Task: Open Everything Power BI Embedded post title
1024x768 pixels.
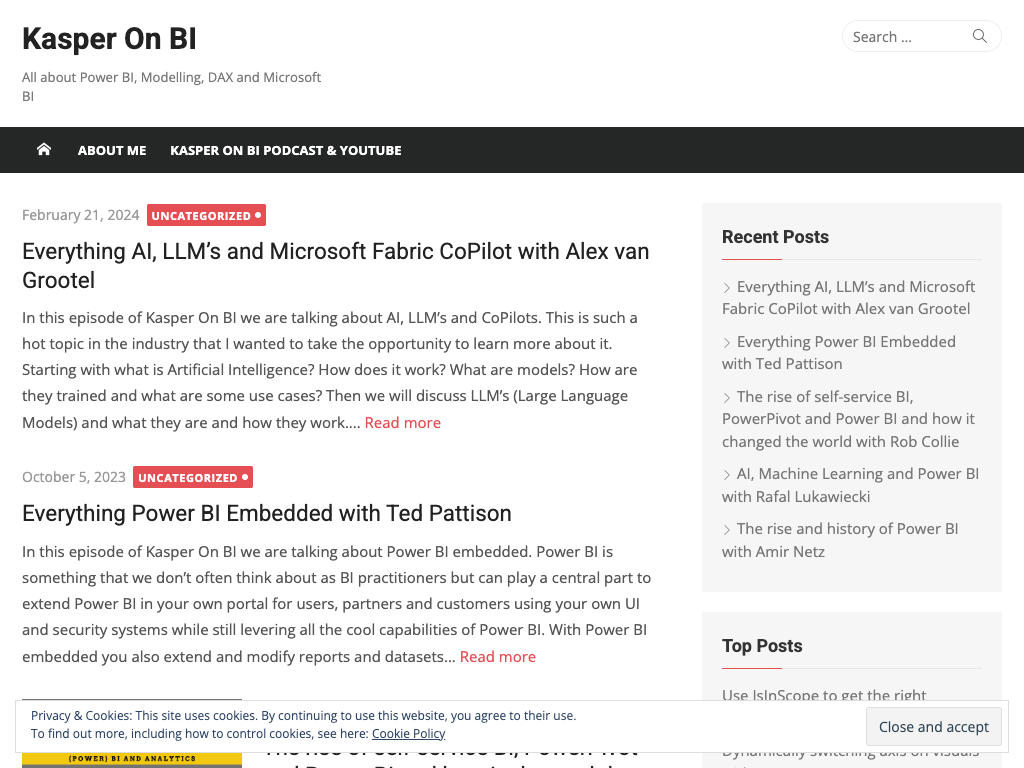Action: pyautogui.click(x=267, y=513)
